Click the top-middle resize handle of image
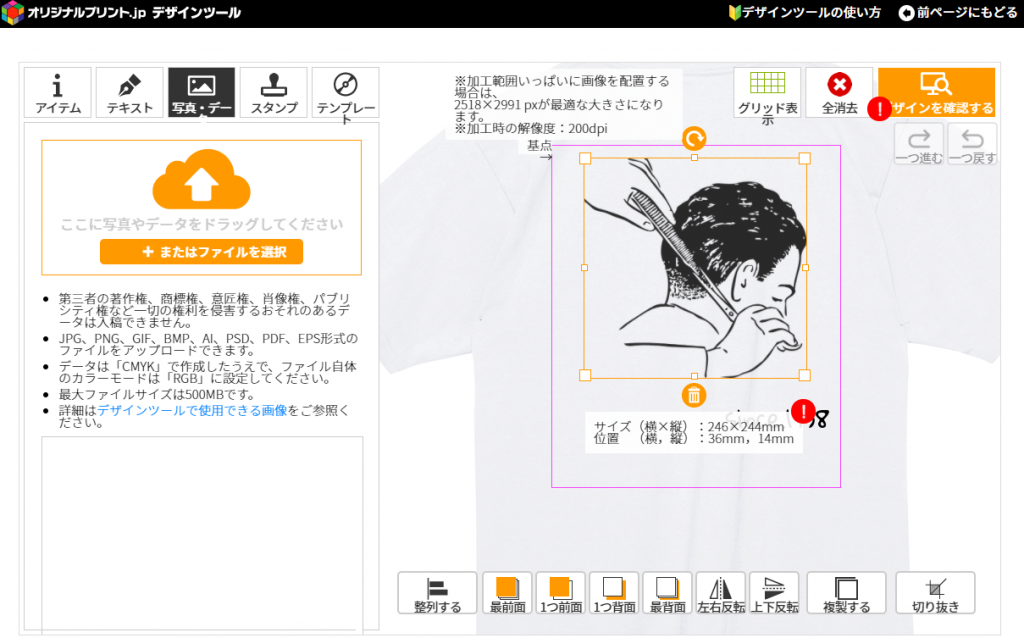Screen dimensions: 1024x638 [x=694, y=157]
